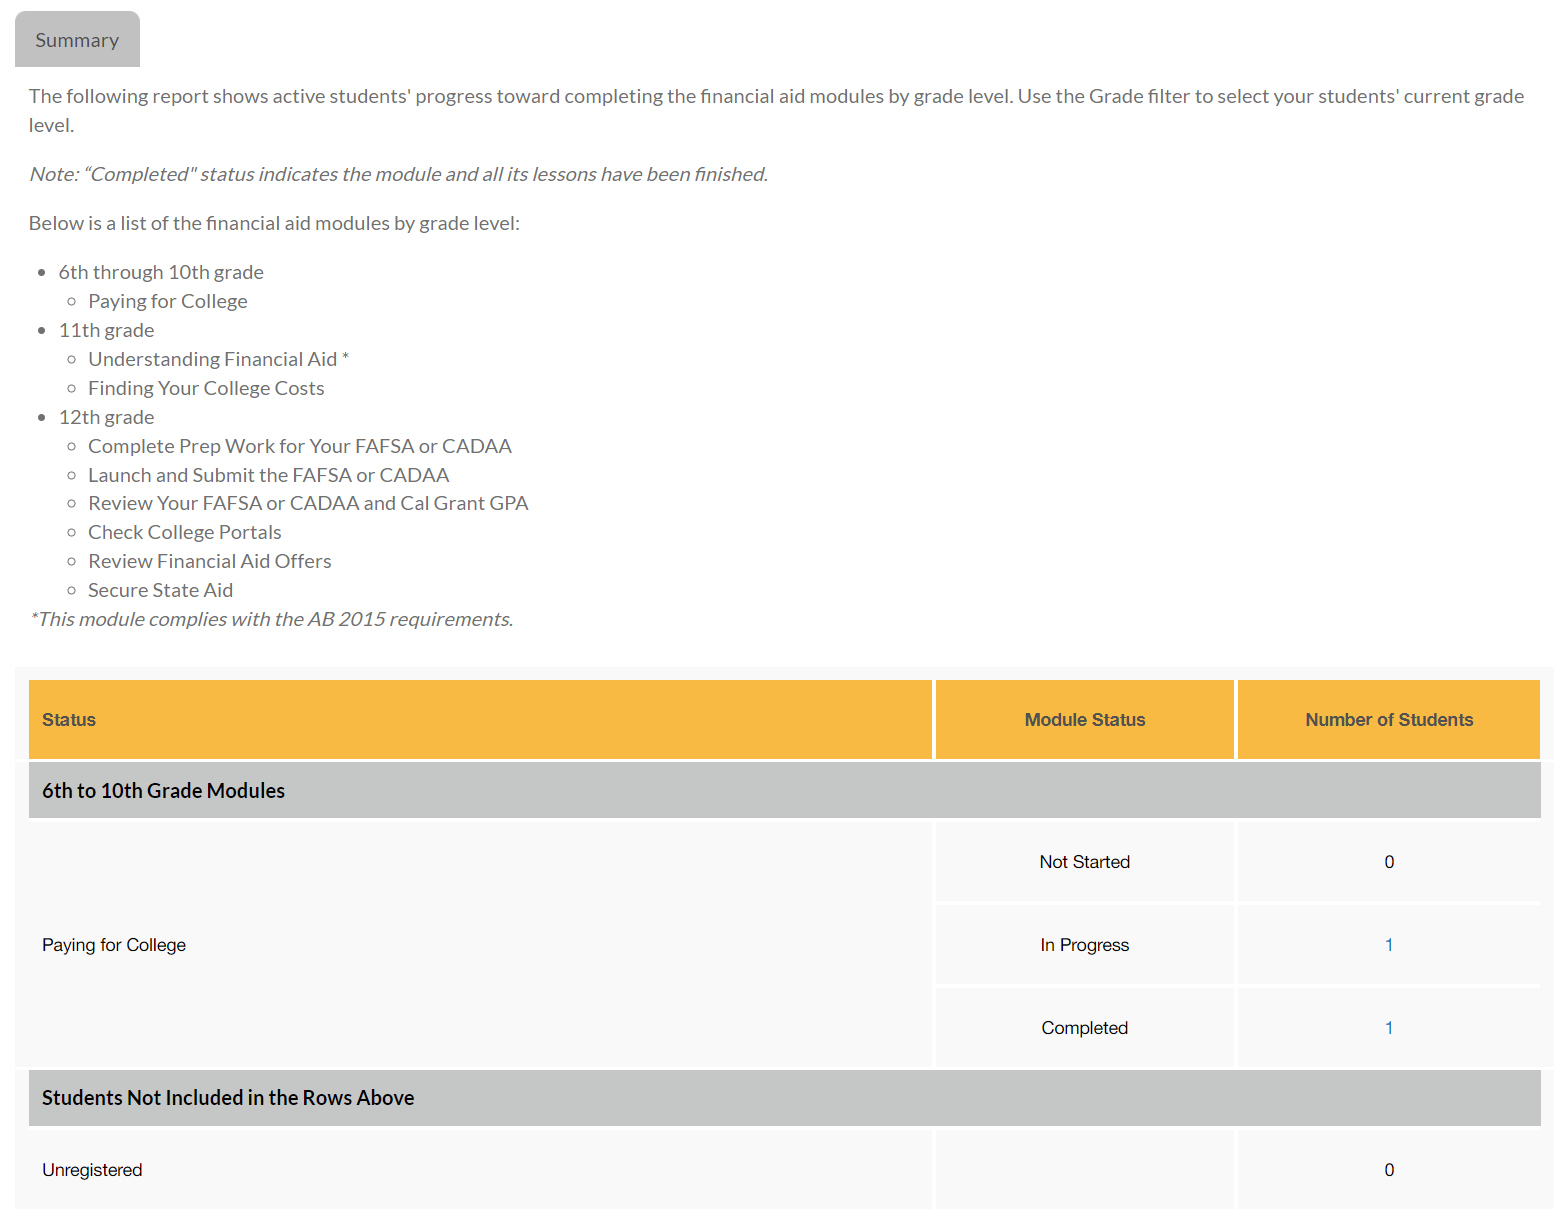
Task: Select the Secure State Aid list item
Action: pos(160,590)
